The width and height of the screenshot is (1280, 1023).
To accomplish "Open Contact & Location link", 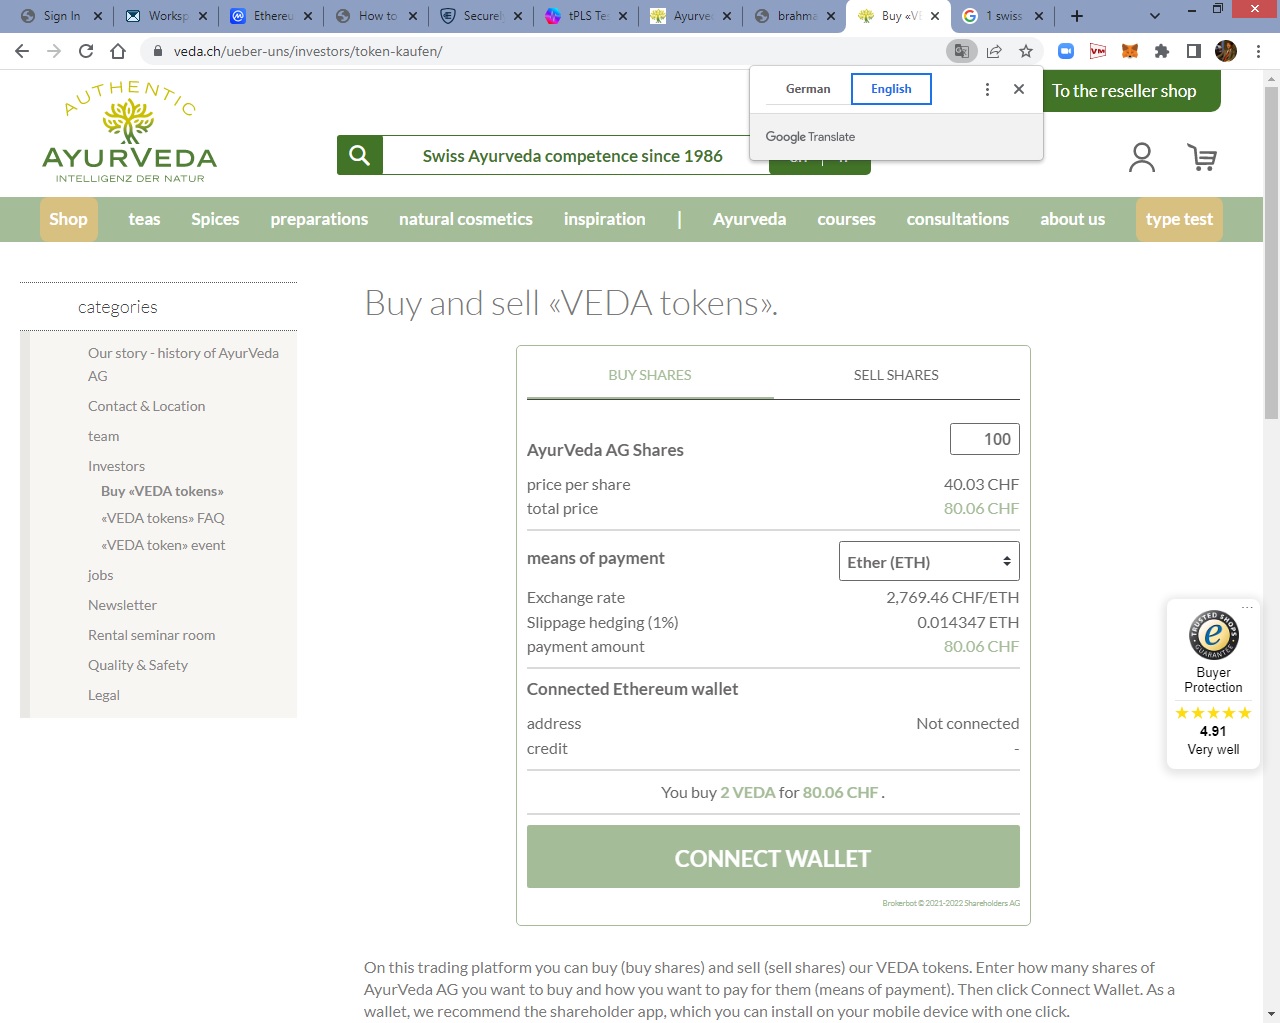I will pyautogui.click(x=146, y=406).
